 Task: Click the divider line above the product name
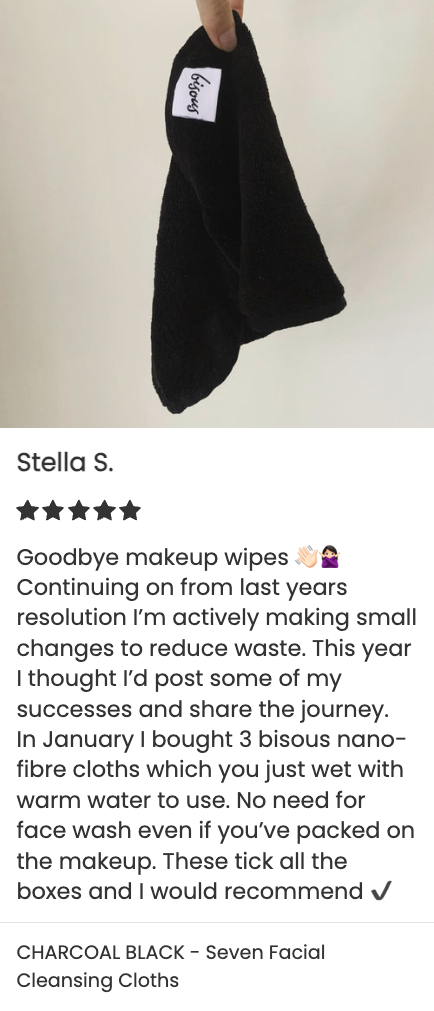point(217,923)
